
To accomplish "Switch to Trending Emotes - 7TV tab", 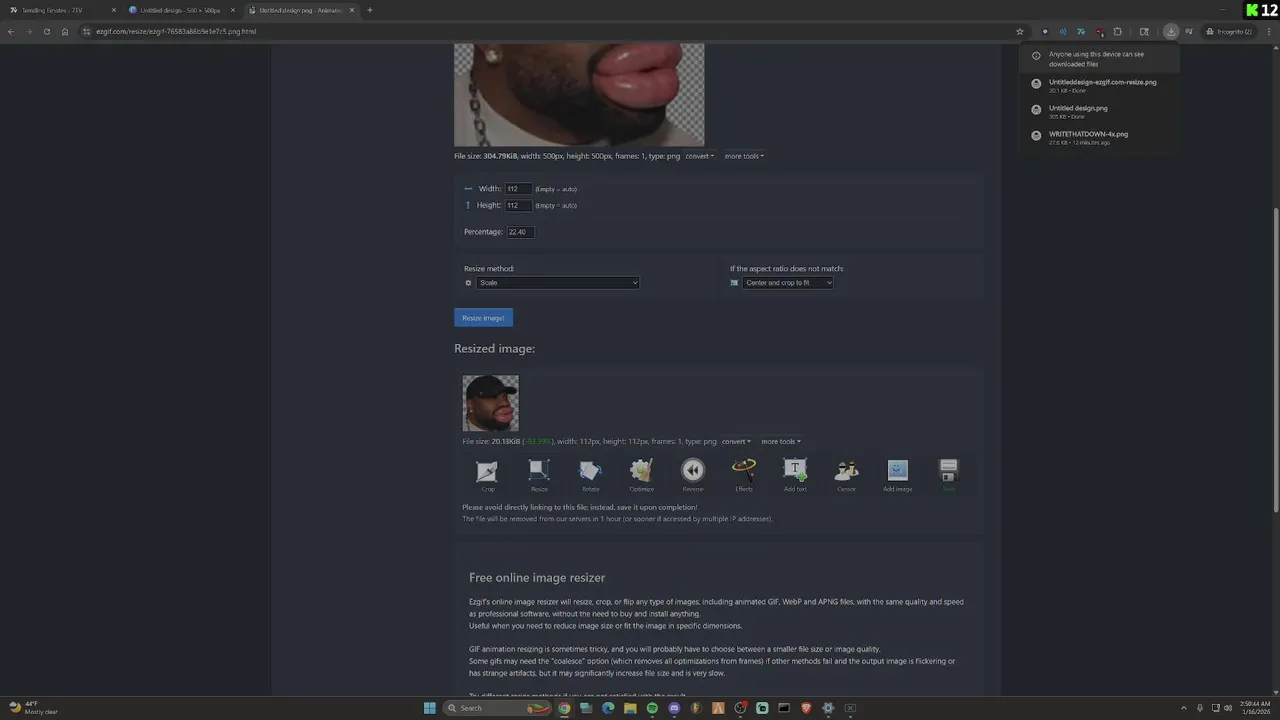I will tap(60, 10).
